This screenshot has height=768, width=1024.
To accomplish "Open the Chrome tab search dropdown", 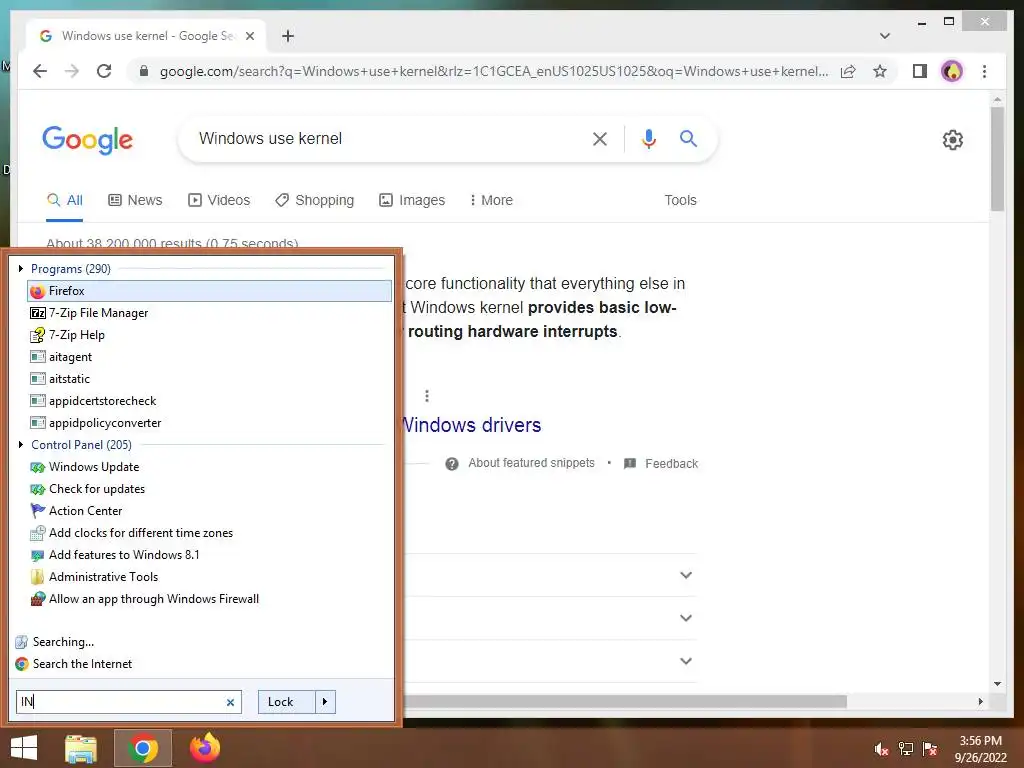I will (x=885, y=36).
